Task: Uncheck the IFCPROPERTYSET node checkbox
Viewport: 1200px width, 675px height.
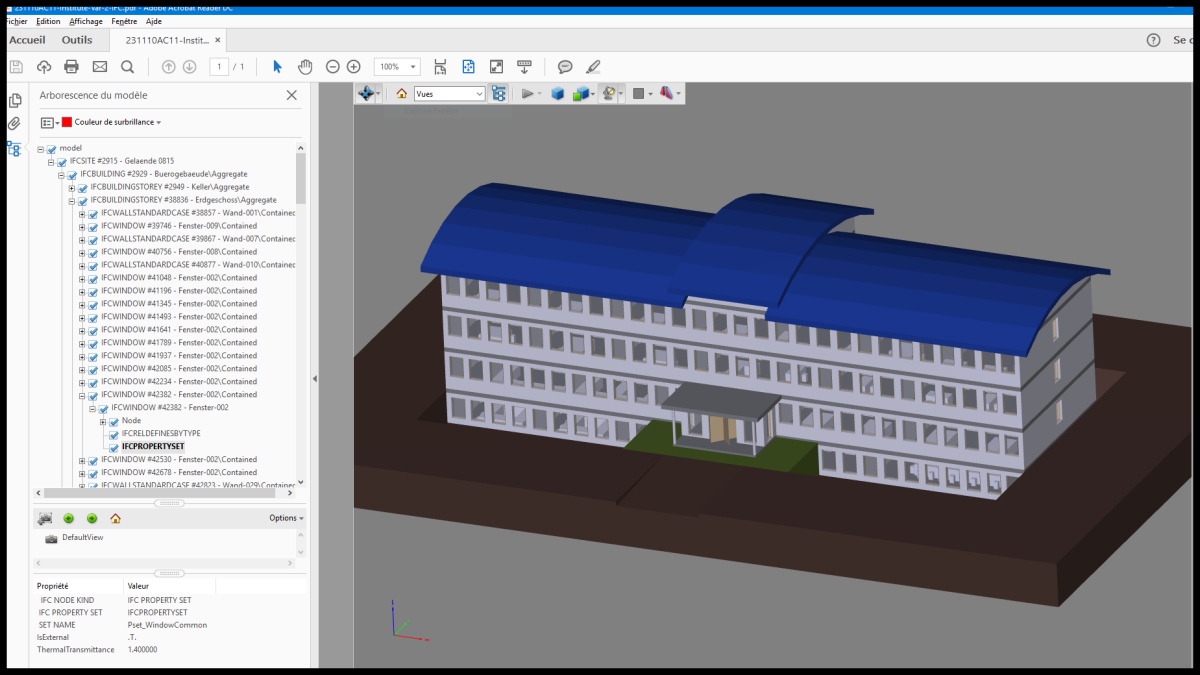Action: [x=113, y=447]
